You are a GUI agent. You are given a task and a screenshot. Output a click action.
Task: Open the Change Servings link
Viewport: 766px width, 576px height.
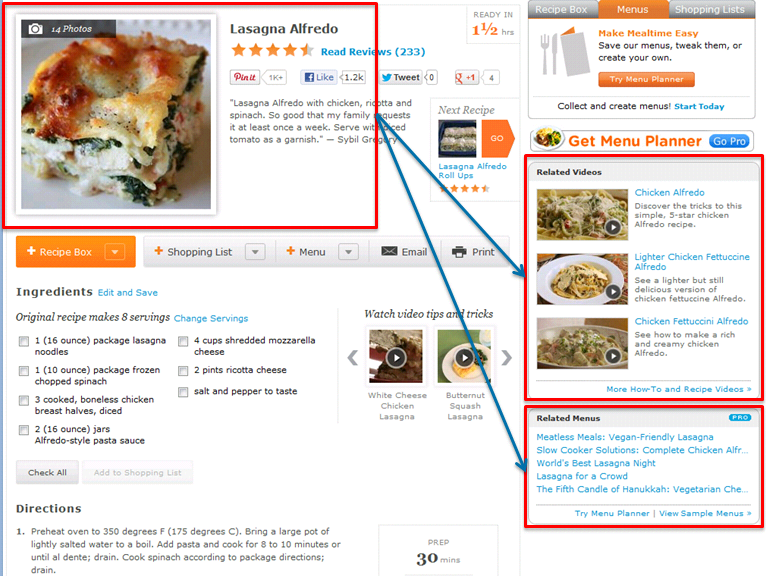[x=211, y=318]
